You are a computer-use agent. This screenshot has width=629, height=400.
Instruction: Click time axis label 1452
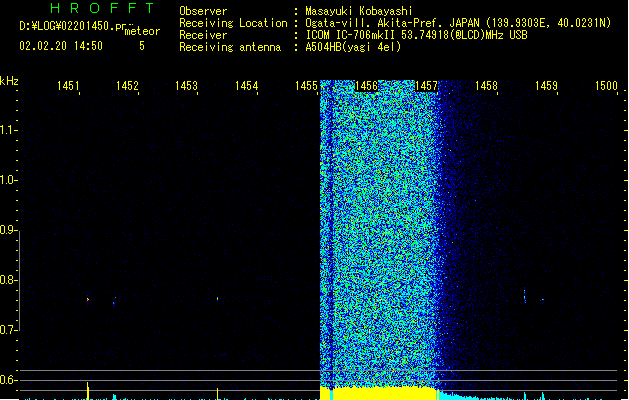[x=127, y=85]
